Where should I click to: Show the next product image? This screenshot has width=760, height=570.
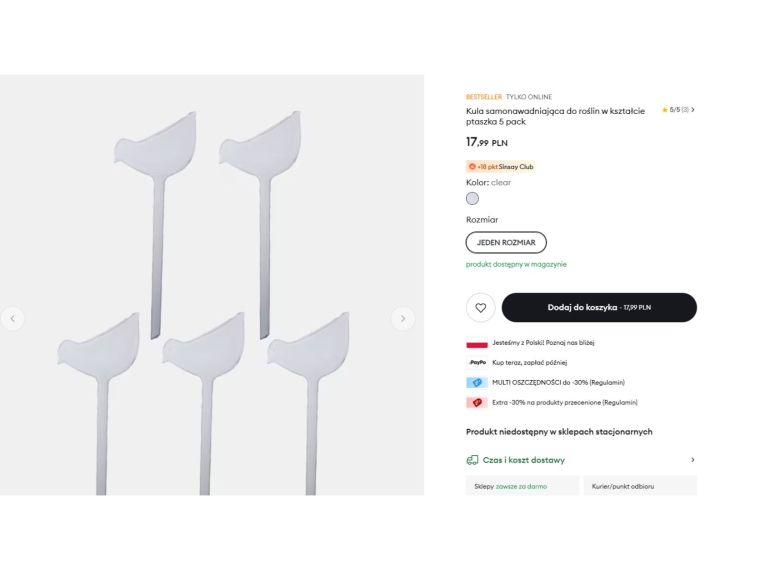pyautogui.click(x=402, y=319)
